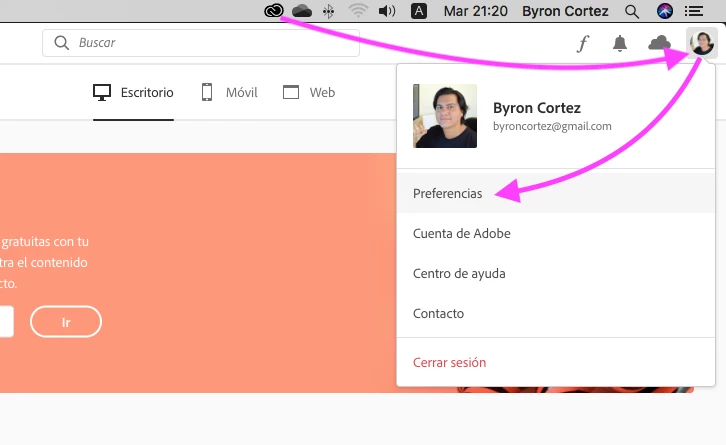The height and width of the screenshot is (445, 726).
Task: Open the cloud sync status icon
Action: 659,43
